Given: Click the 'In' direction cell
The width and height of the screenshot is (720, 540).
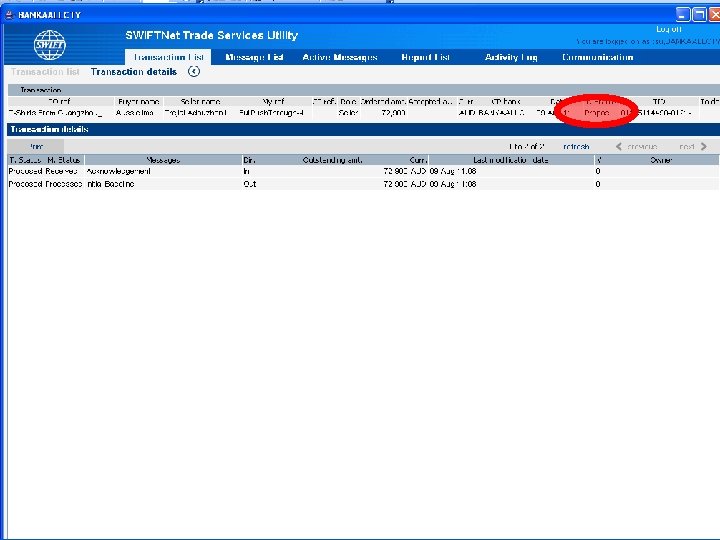Looking at the screenshot, I should click(x=247, y=171).
